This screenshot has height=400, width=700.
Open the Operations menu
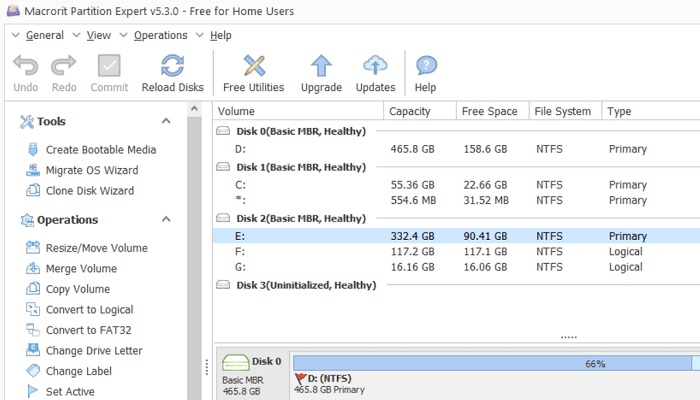pyautogui.click(x=160, y=35)
